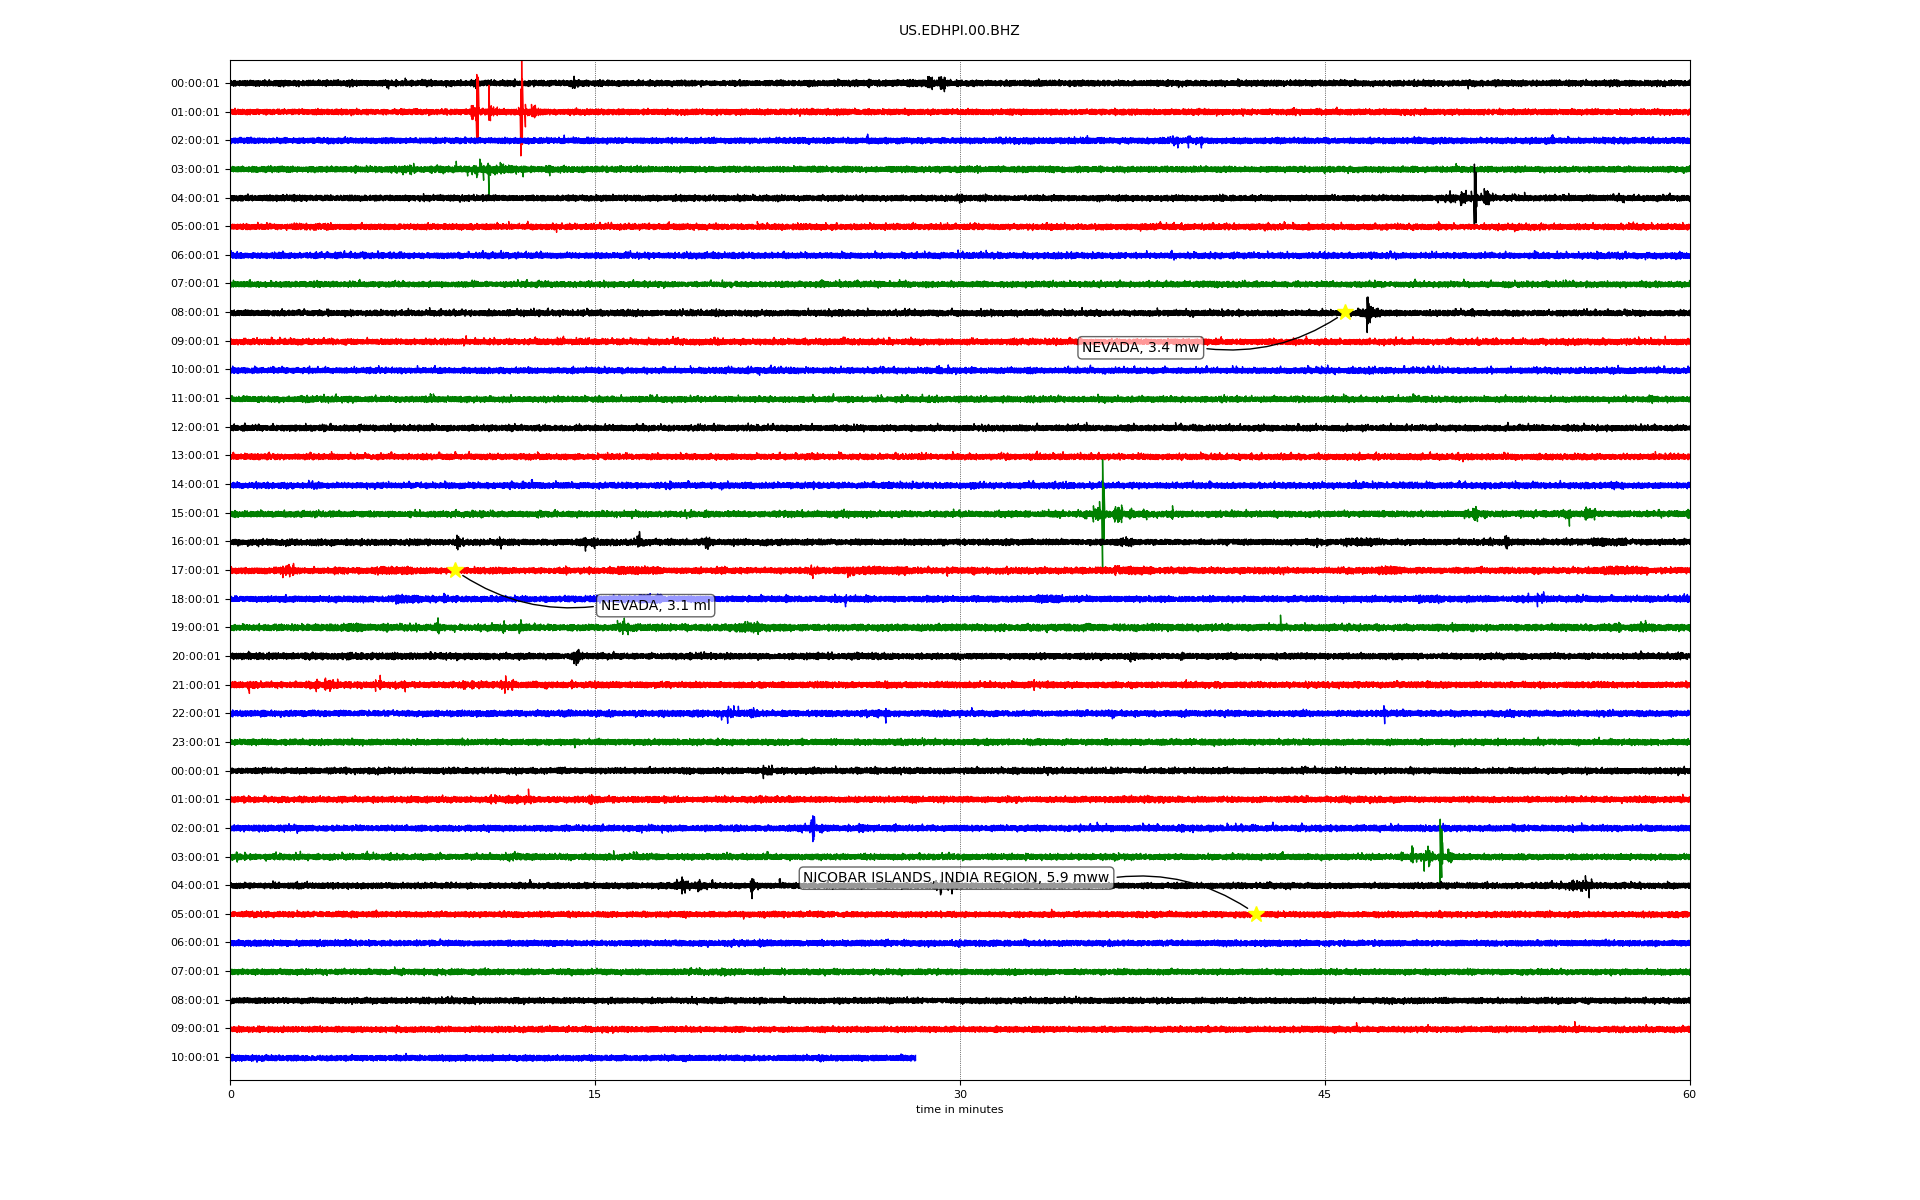Select the 18:00:01 row time label
The image size is (1920, 1200).
(195, 600)
